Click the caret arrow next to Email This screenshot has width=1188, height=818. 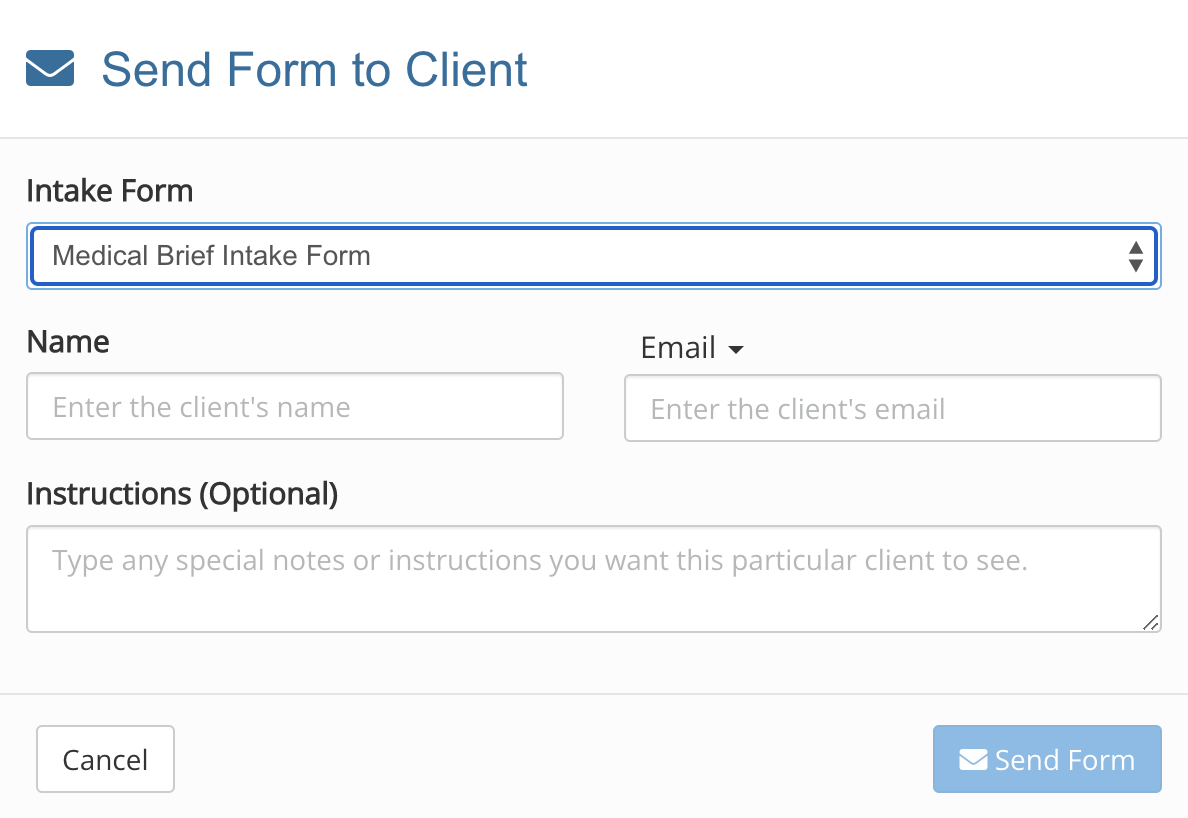point(736,350)
